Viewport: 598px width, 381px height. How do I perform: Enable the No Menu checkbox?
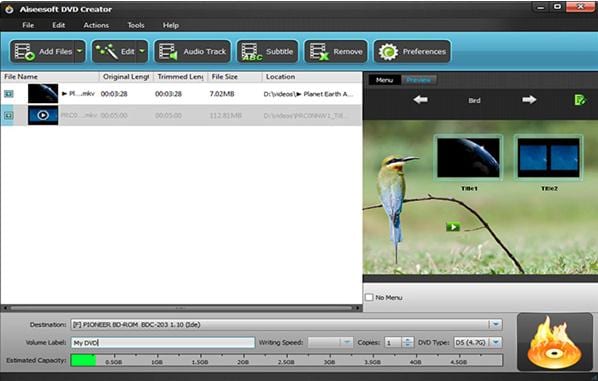[369, 297]
